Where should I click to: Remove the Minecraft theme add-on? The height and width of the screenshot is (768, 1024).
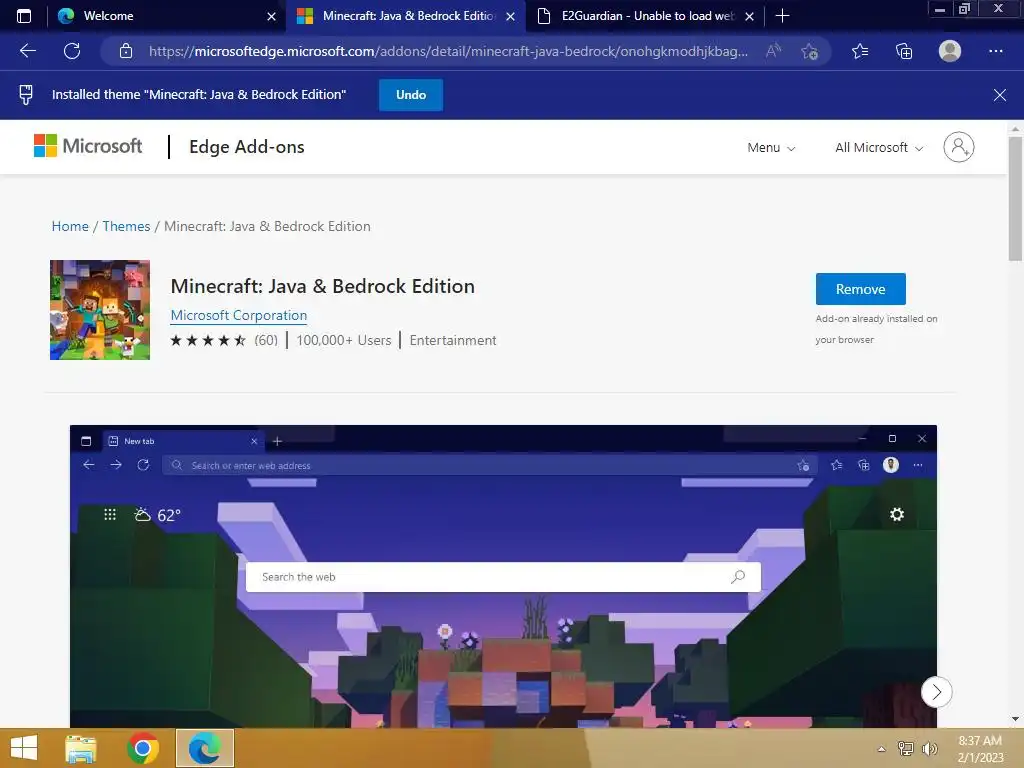click(860, 289)
